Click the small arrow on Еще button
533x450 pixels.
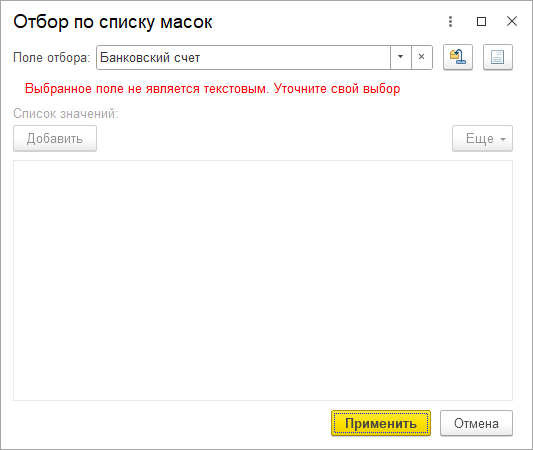click(503, 139)
